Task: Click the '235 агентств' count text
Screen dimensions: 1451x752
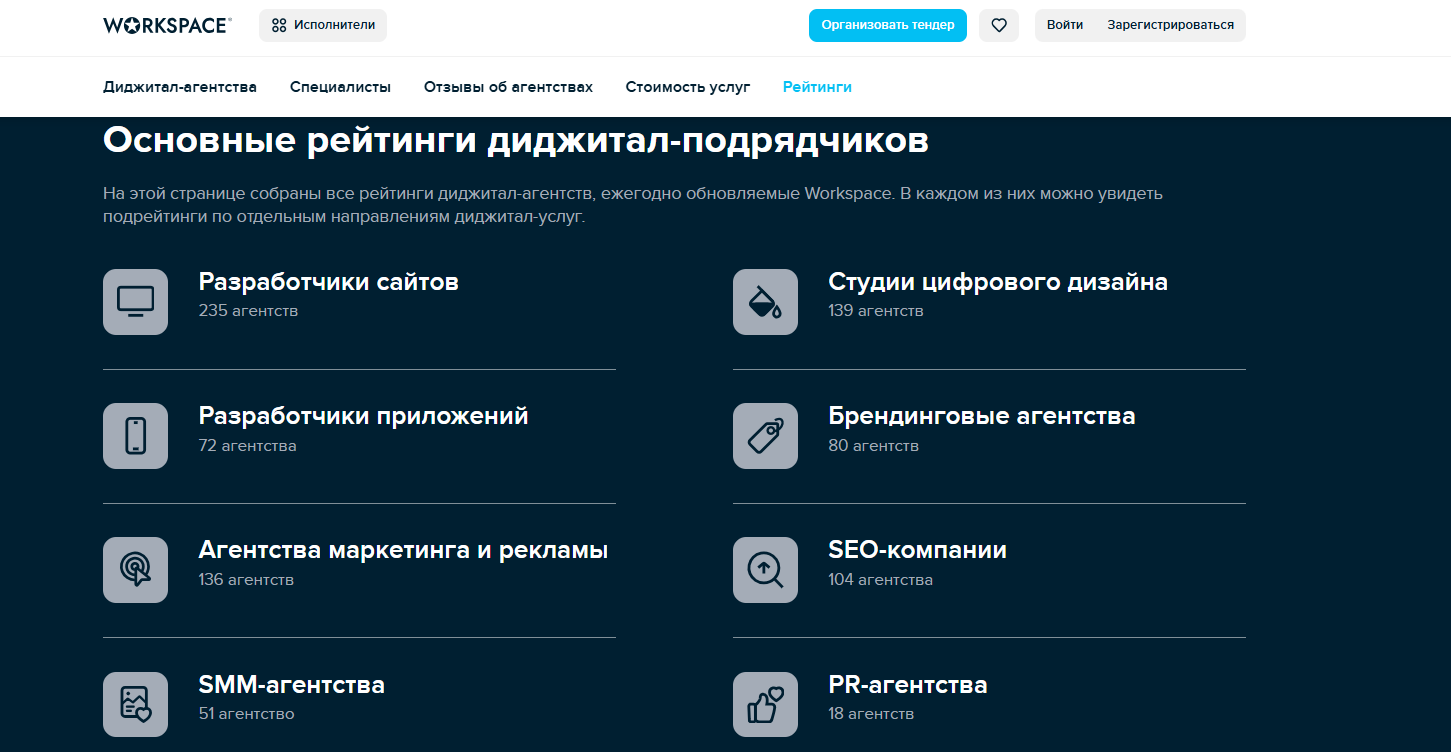Action: tap(248, 311)
